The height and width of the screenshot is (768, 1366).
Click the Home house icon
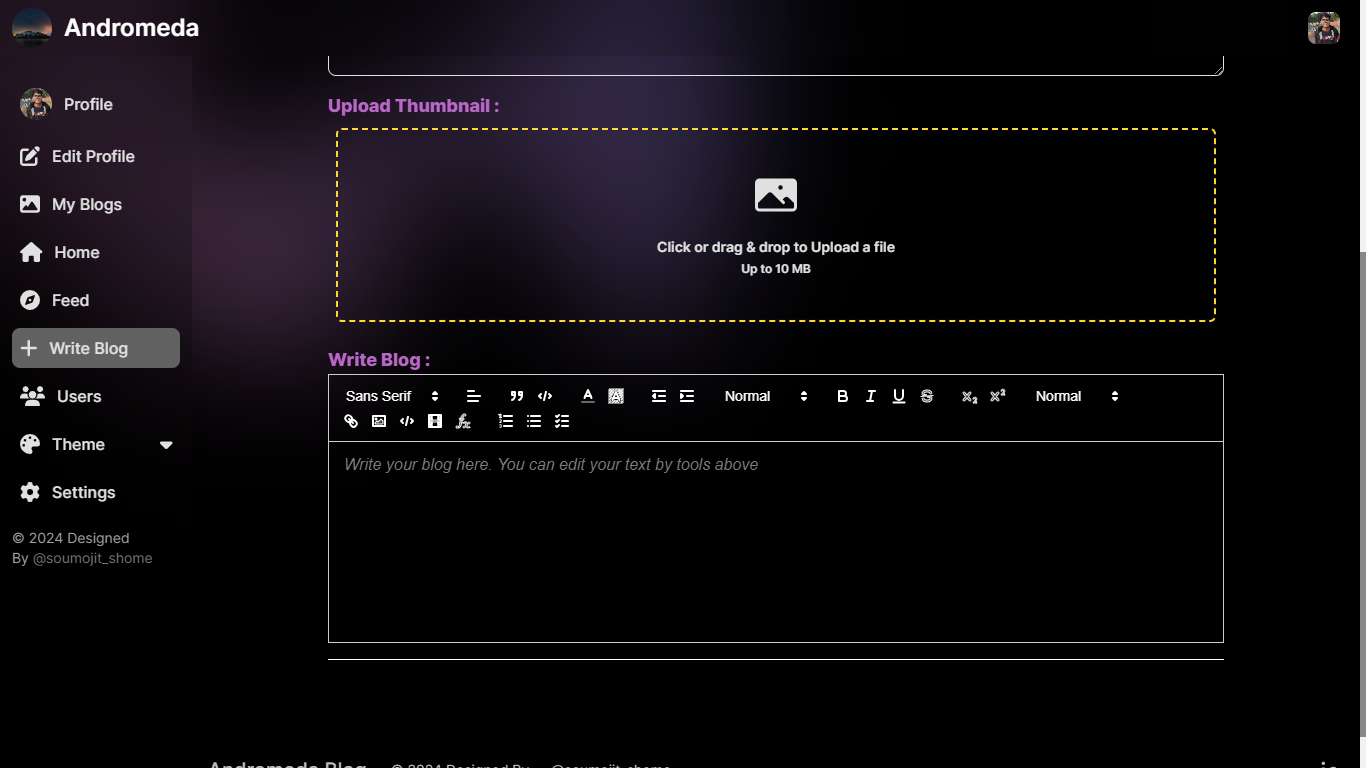click(x=31, y=252)
